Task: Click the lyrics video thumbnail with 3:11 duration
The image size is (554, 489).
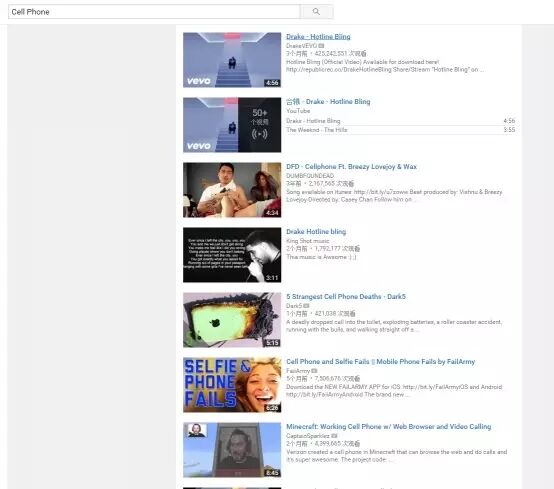Action: (x=232, y=255)
